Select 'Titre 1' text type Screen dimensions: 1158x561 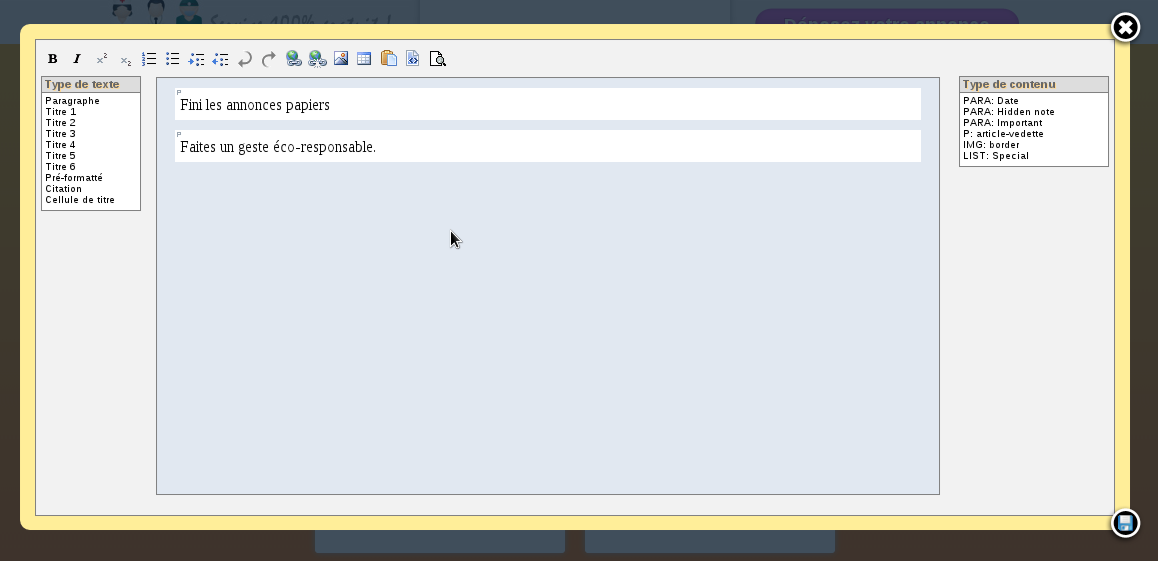coord(61,112)
